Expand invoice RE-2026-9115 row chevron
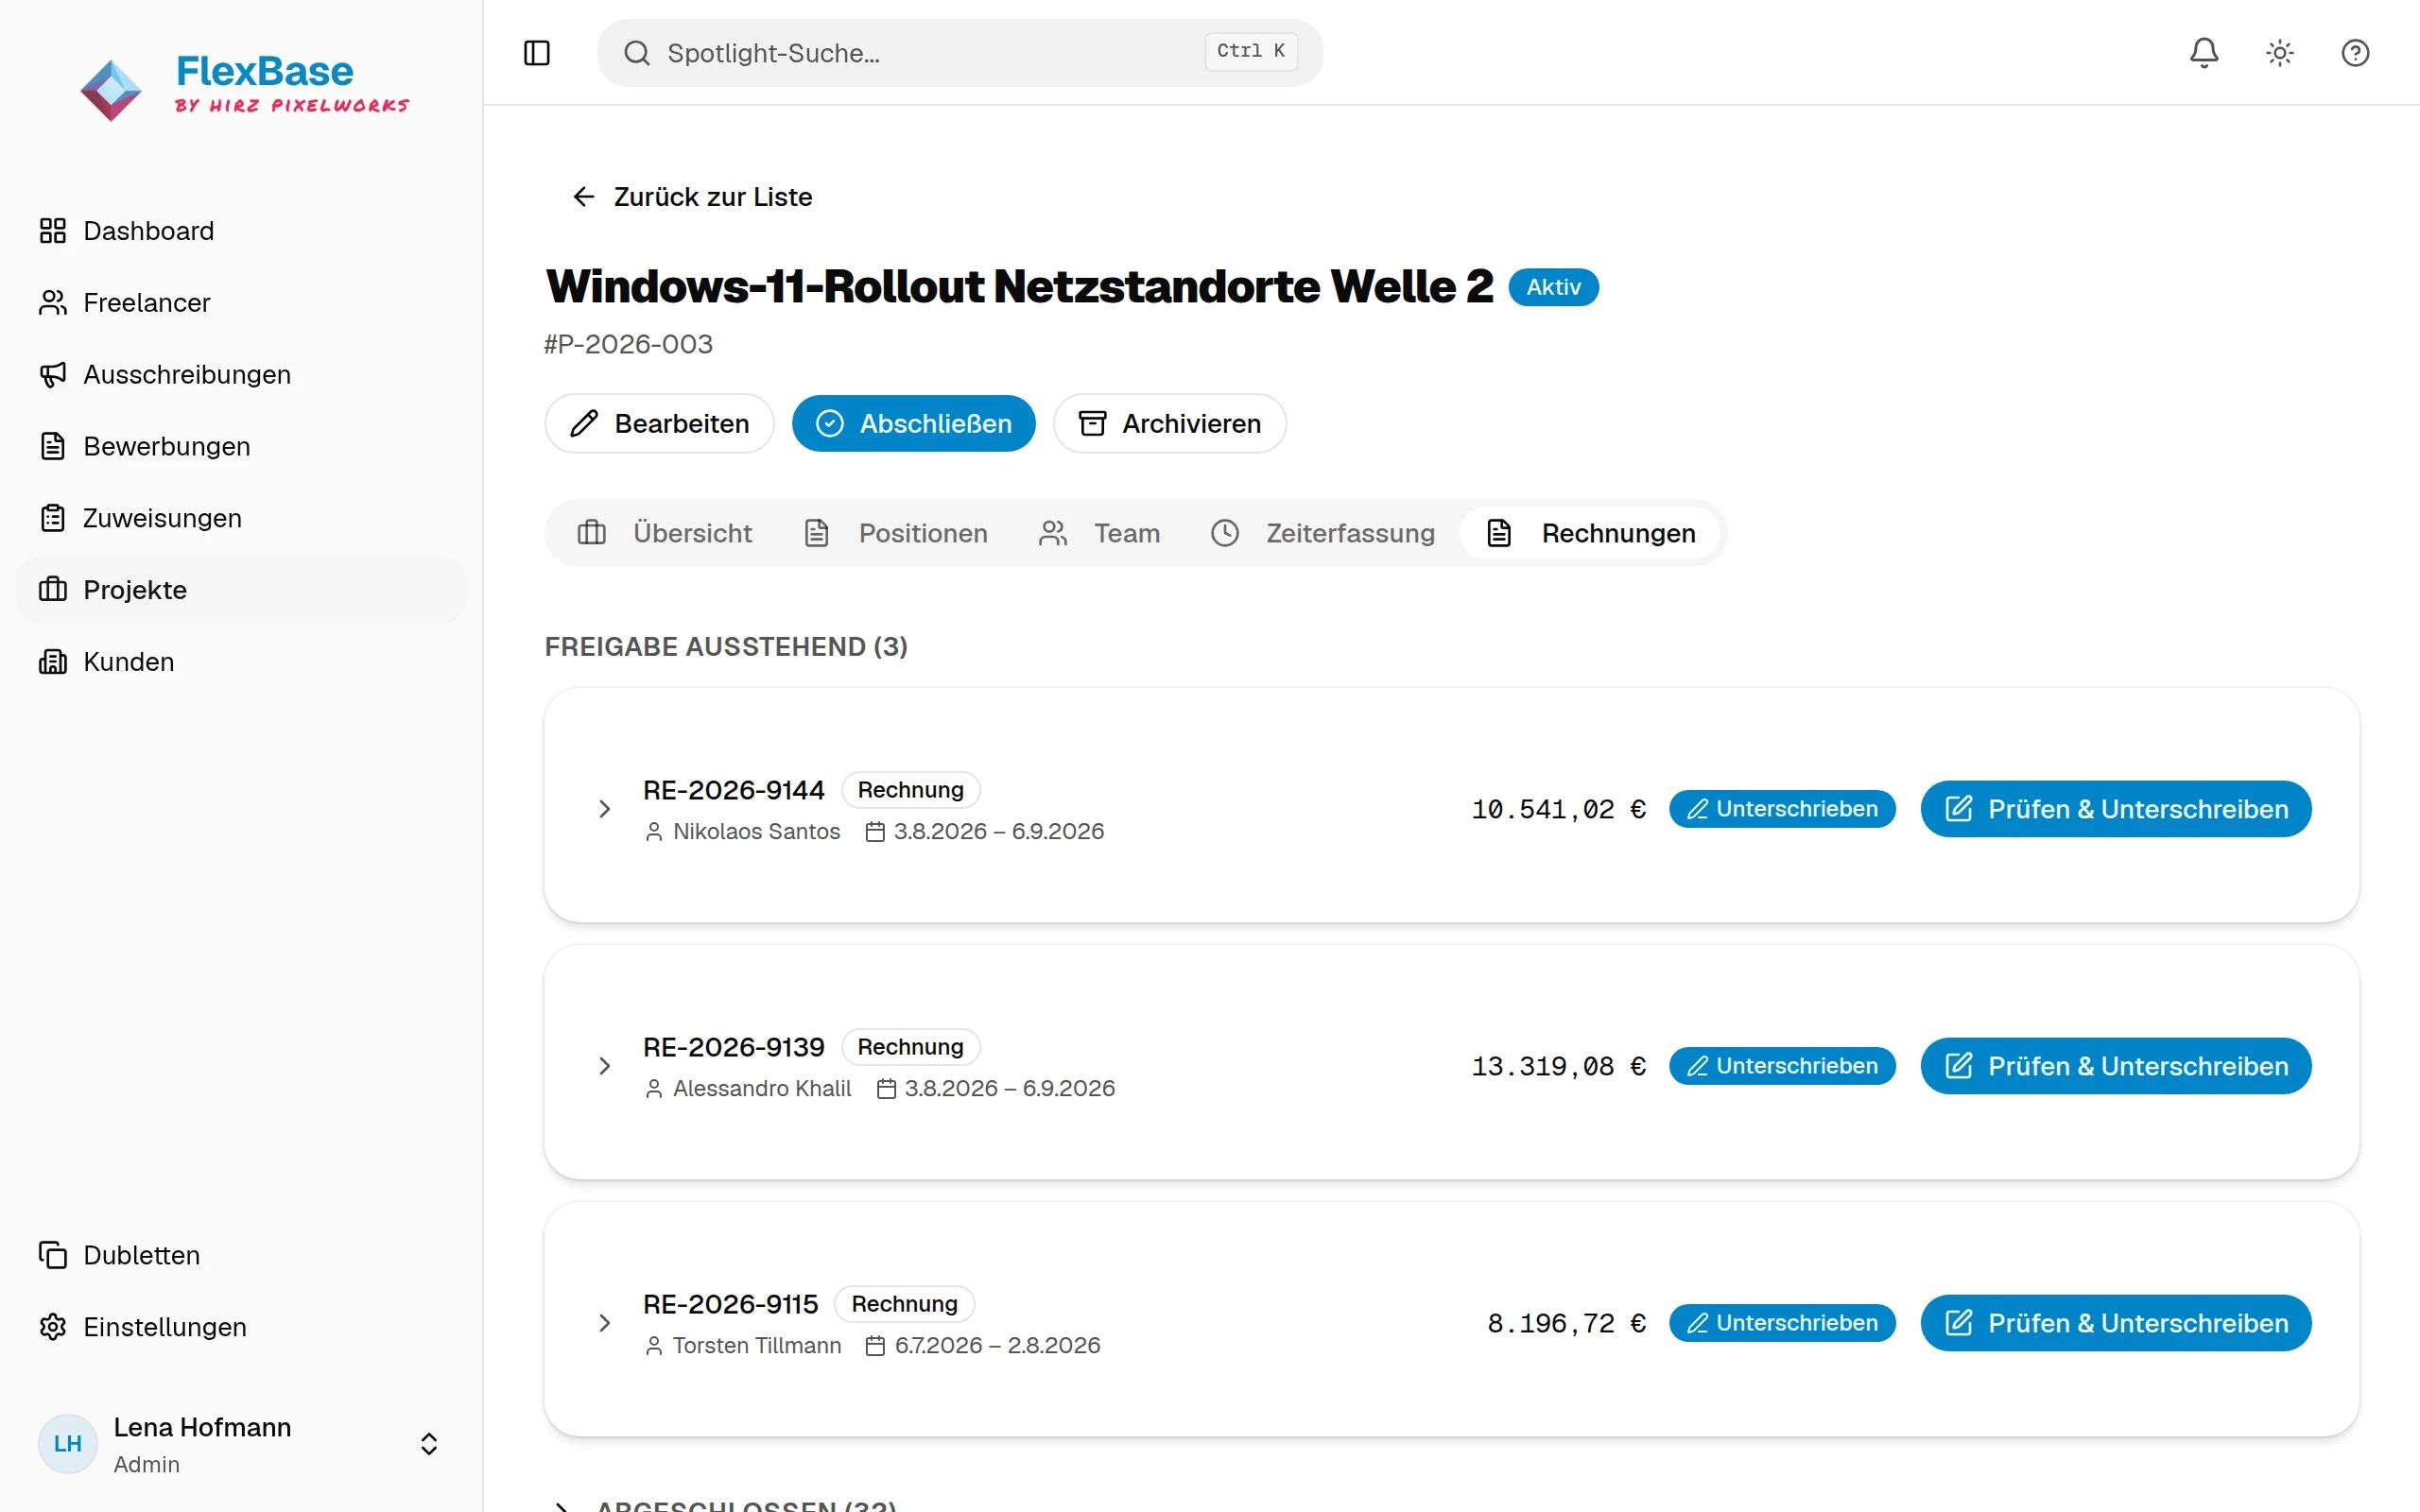Screen dimensions: 2420x1512 click(604, 1323)
